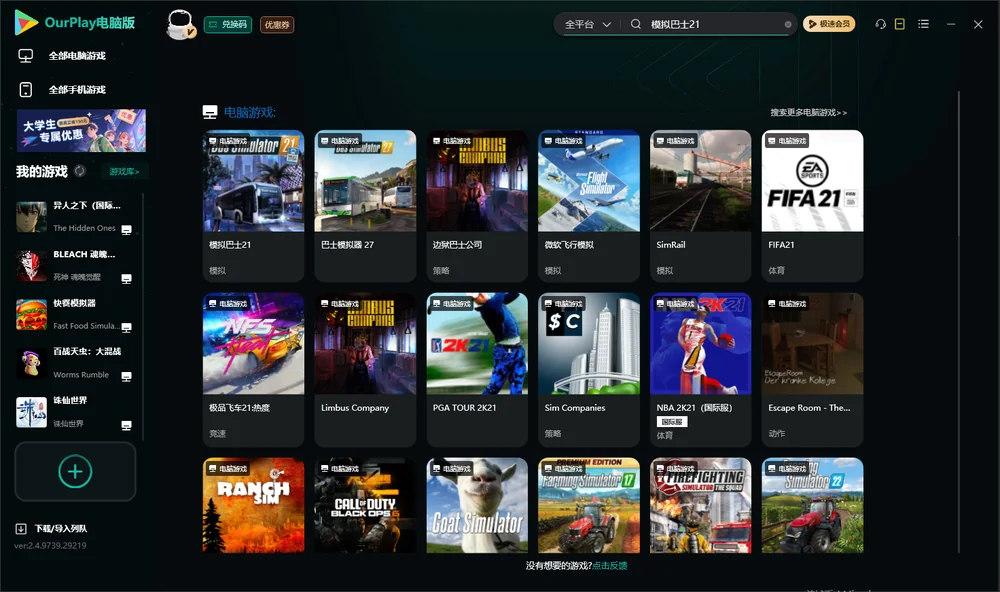Viewport: 1000px width, 592px height.
Task: Open the customer service headset icon
Action: pos(881,24)
